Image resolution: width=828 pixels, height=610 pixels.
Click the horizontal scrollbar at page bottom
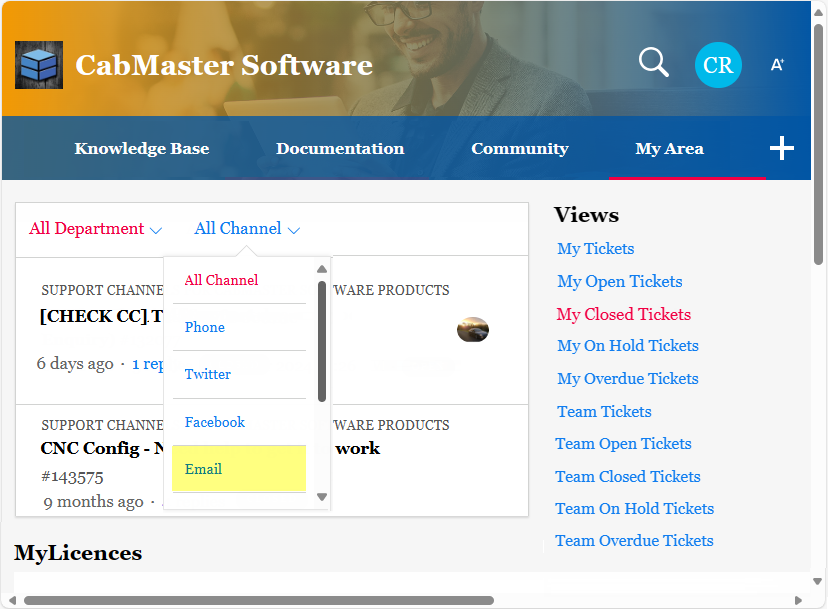tap(259, 601)
